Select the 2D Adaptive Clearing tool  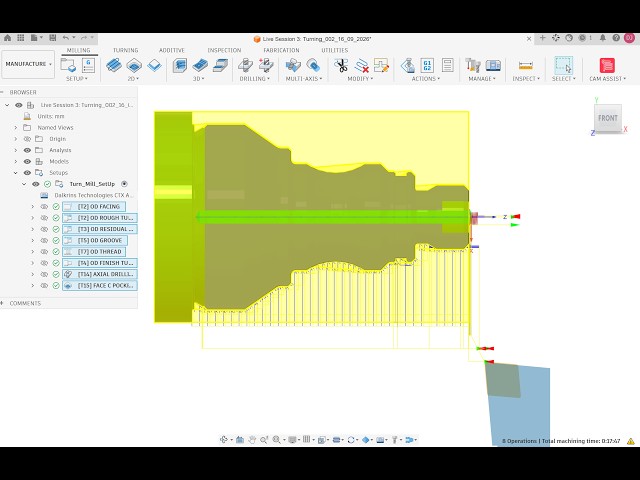(x=114, y=65)
